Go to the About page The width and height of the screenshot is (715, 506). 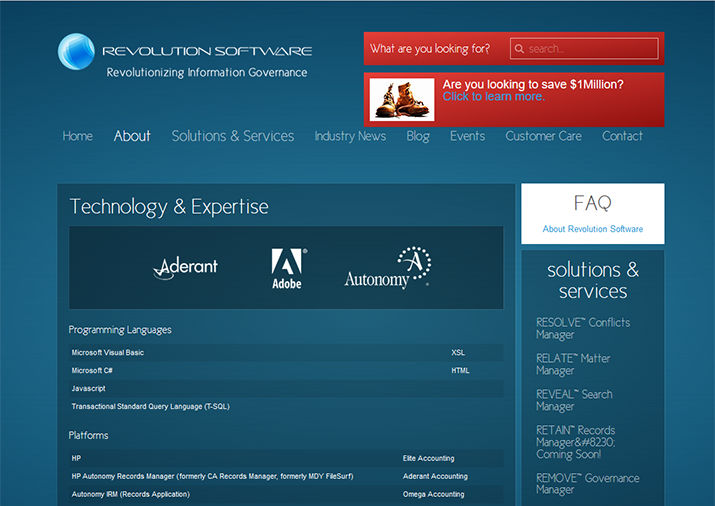pos(132,136)
